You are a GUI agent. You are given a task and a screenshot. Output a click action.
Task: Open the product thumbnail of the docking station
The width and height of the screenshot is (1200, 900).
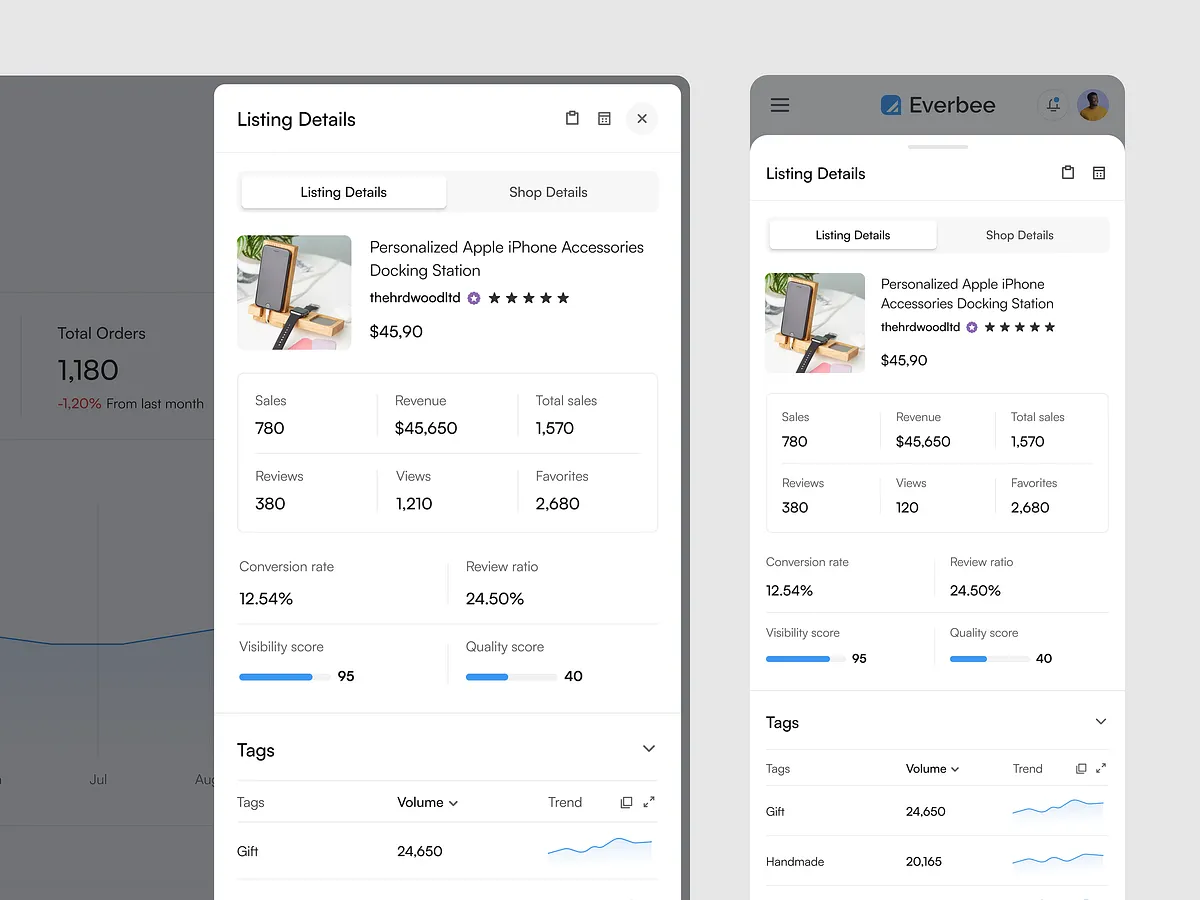pos(294,292)
